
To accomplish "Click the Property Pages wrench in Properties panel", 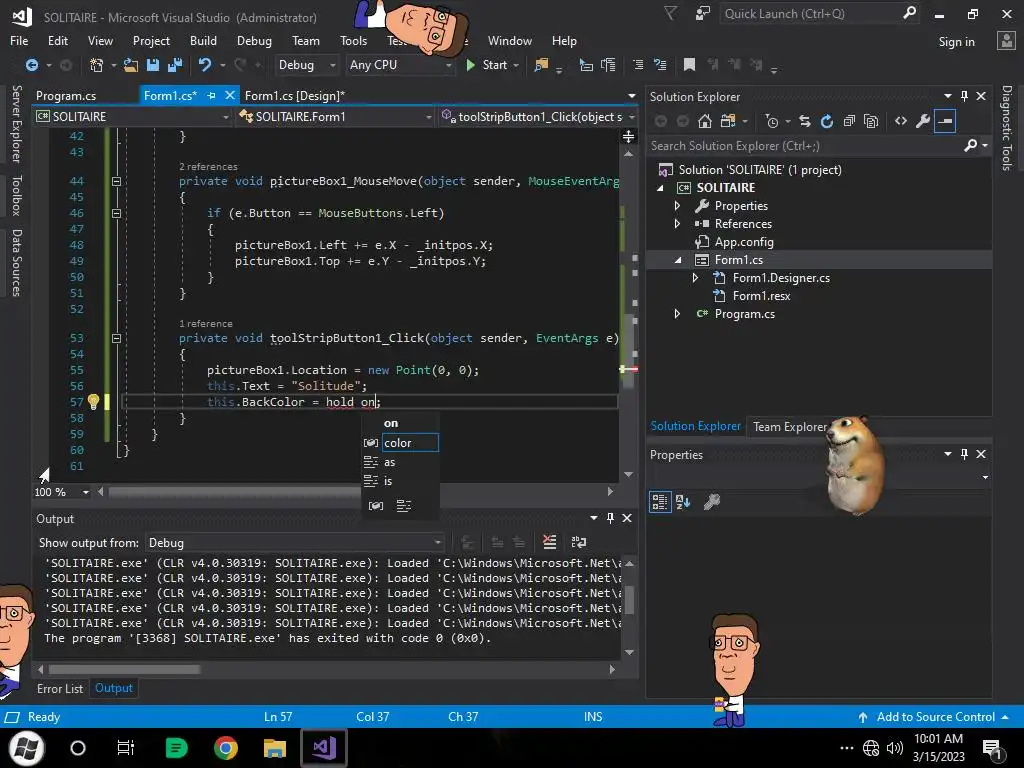I will coord(712,502).
